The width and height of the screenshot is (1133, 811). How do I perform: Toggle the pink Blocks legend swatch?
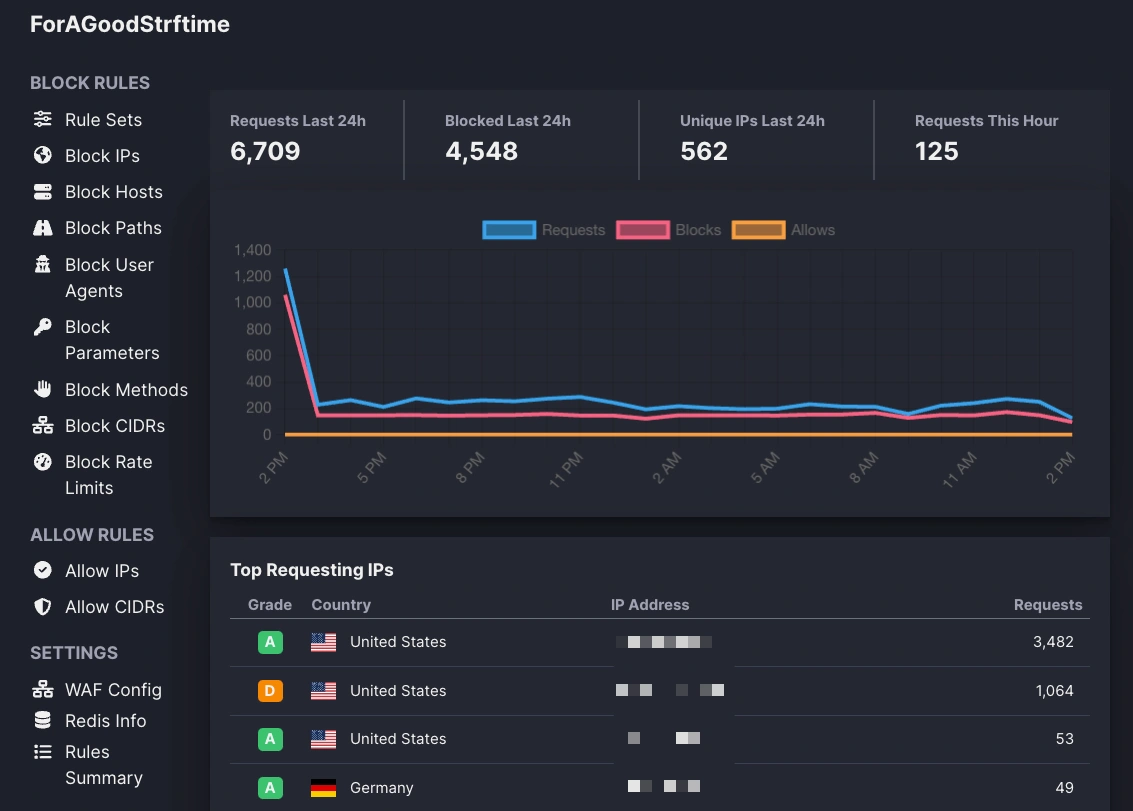coord(643,230)
